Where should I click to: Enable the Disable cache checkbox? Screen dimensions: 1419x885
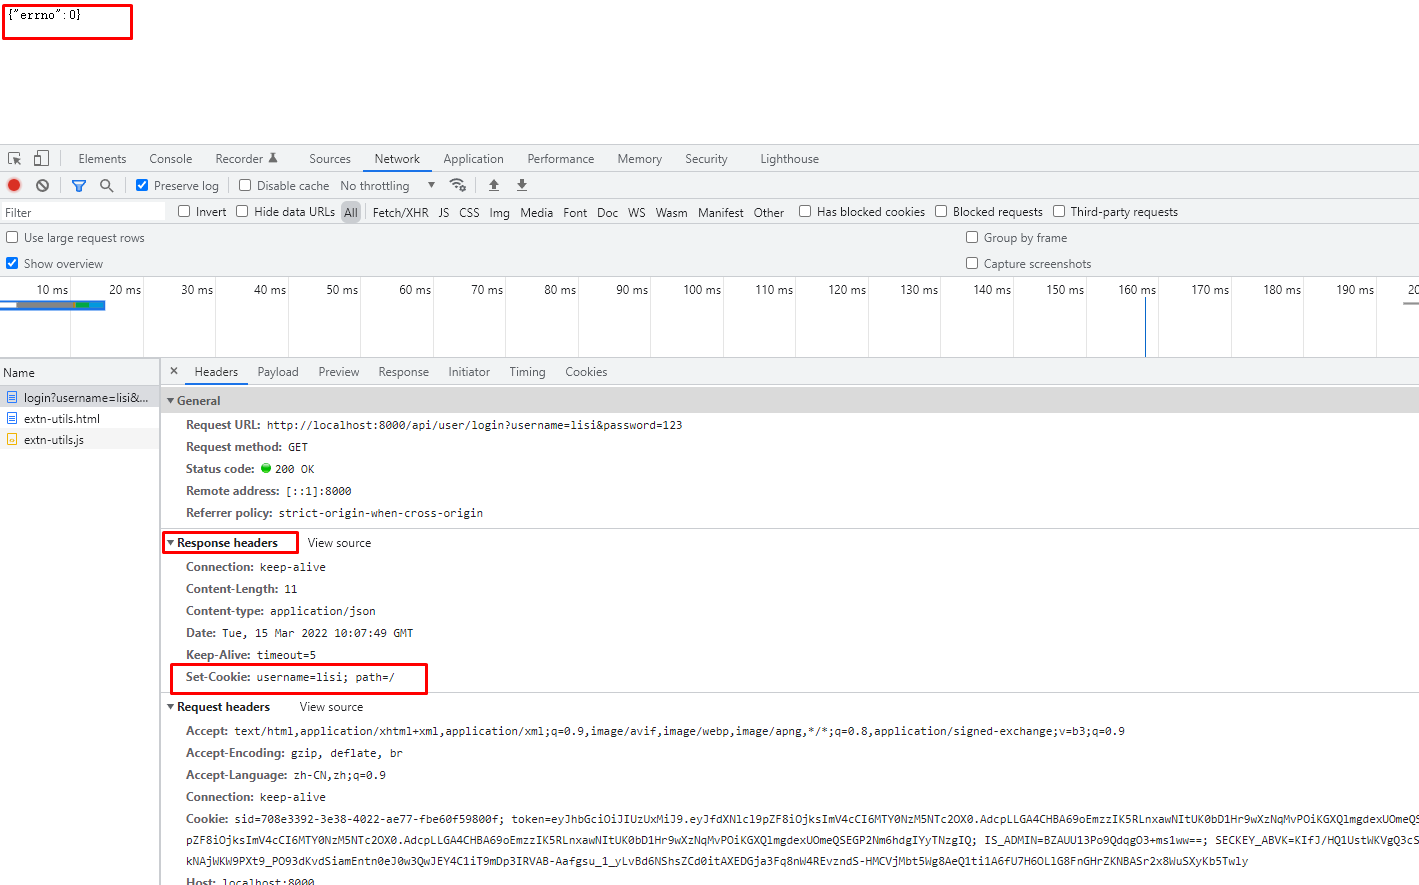[x=245, y=185]
